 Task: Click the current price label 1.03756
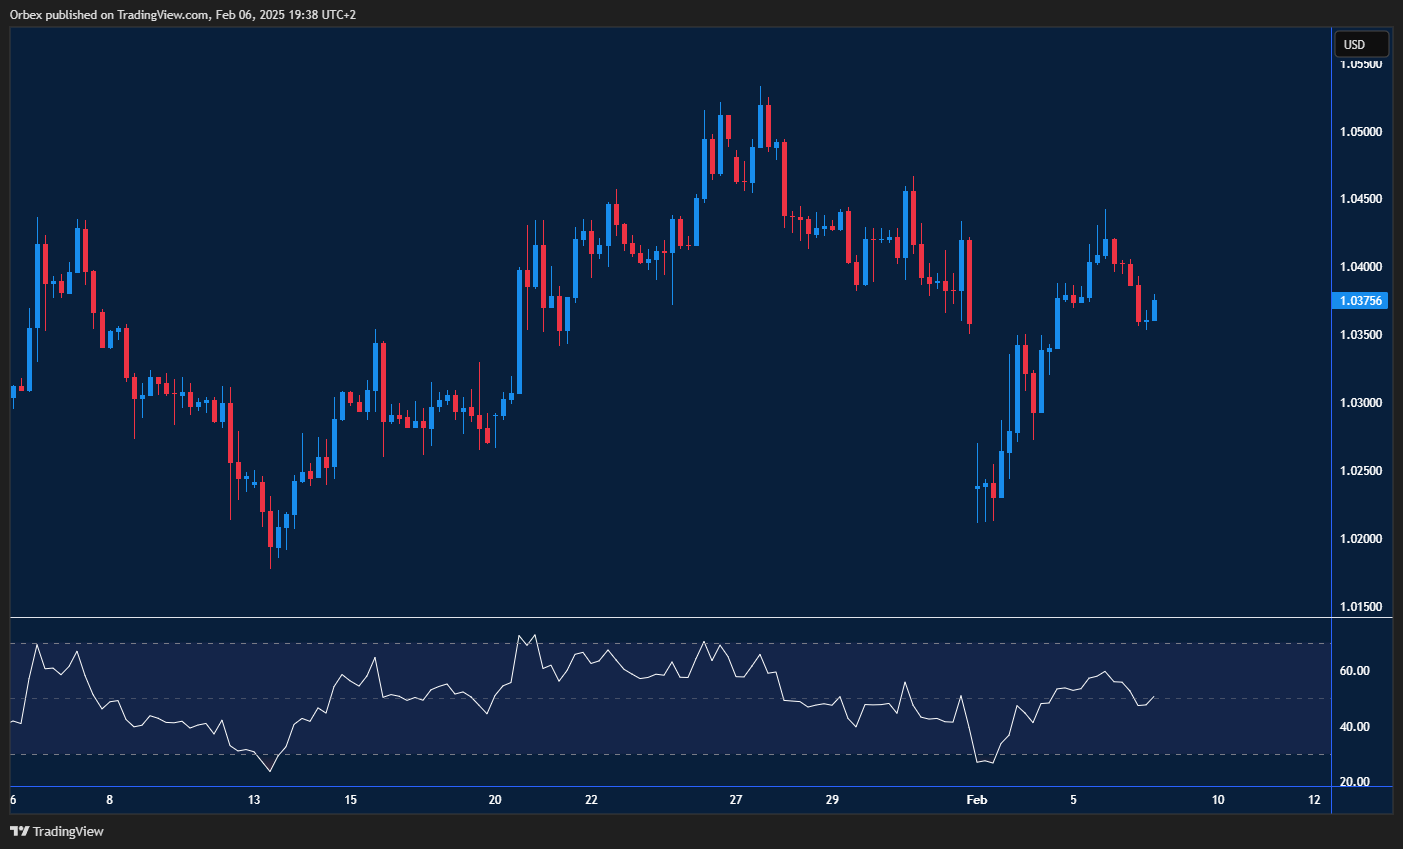click(1360, 300)
